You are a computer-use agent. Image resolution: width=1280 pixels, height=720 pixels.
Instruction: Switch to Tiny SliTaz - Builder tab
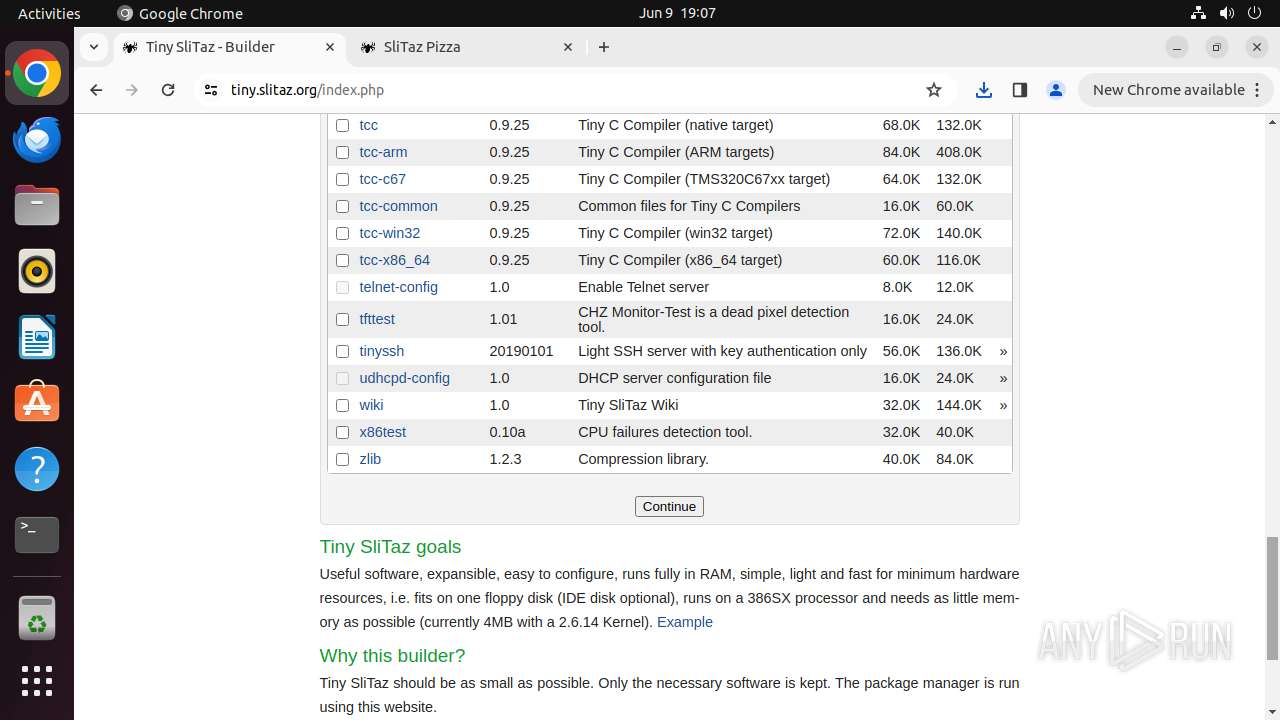(230, 47)
